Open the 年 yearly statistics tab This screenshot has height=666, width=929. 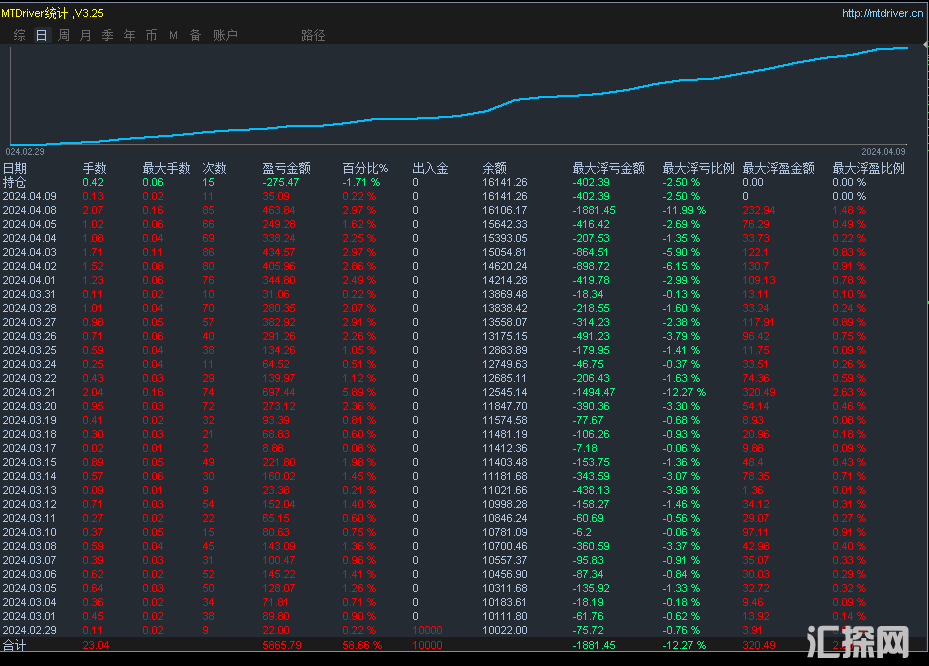[129, 35]
